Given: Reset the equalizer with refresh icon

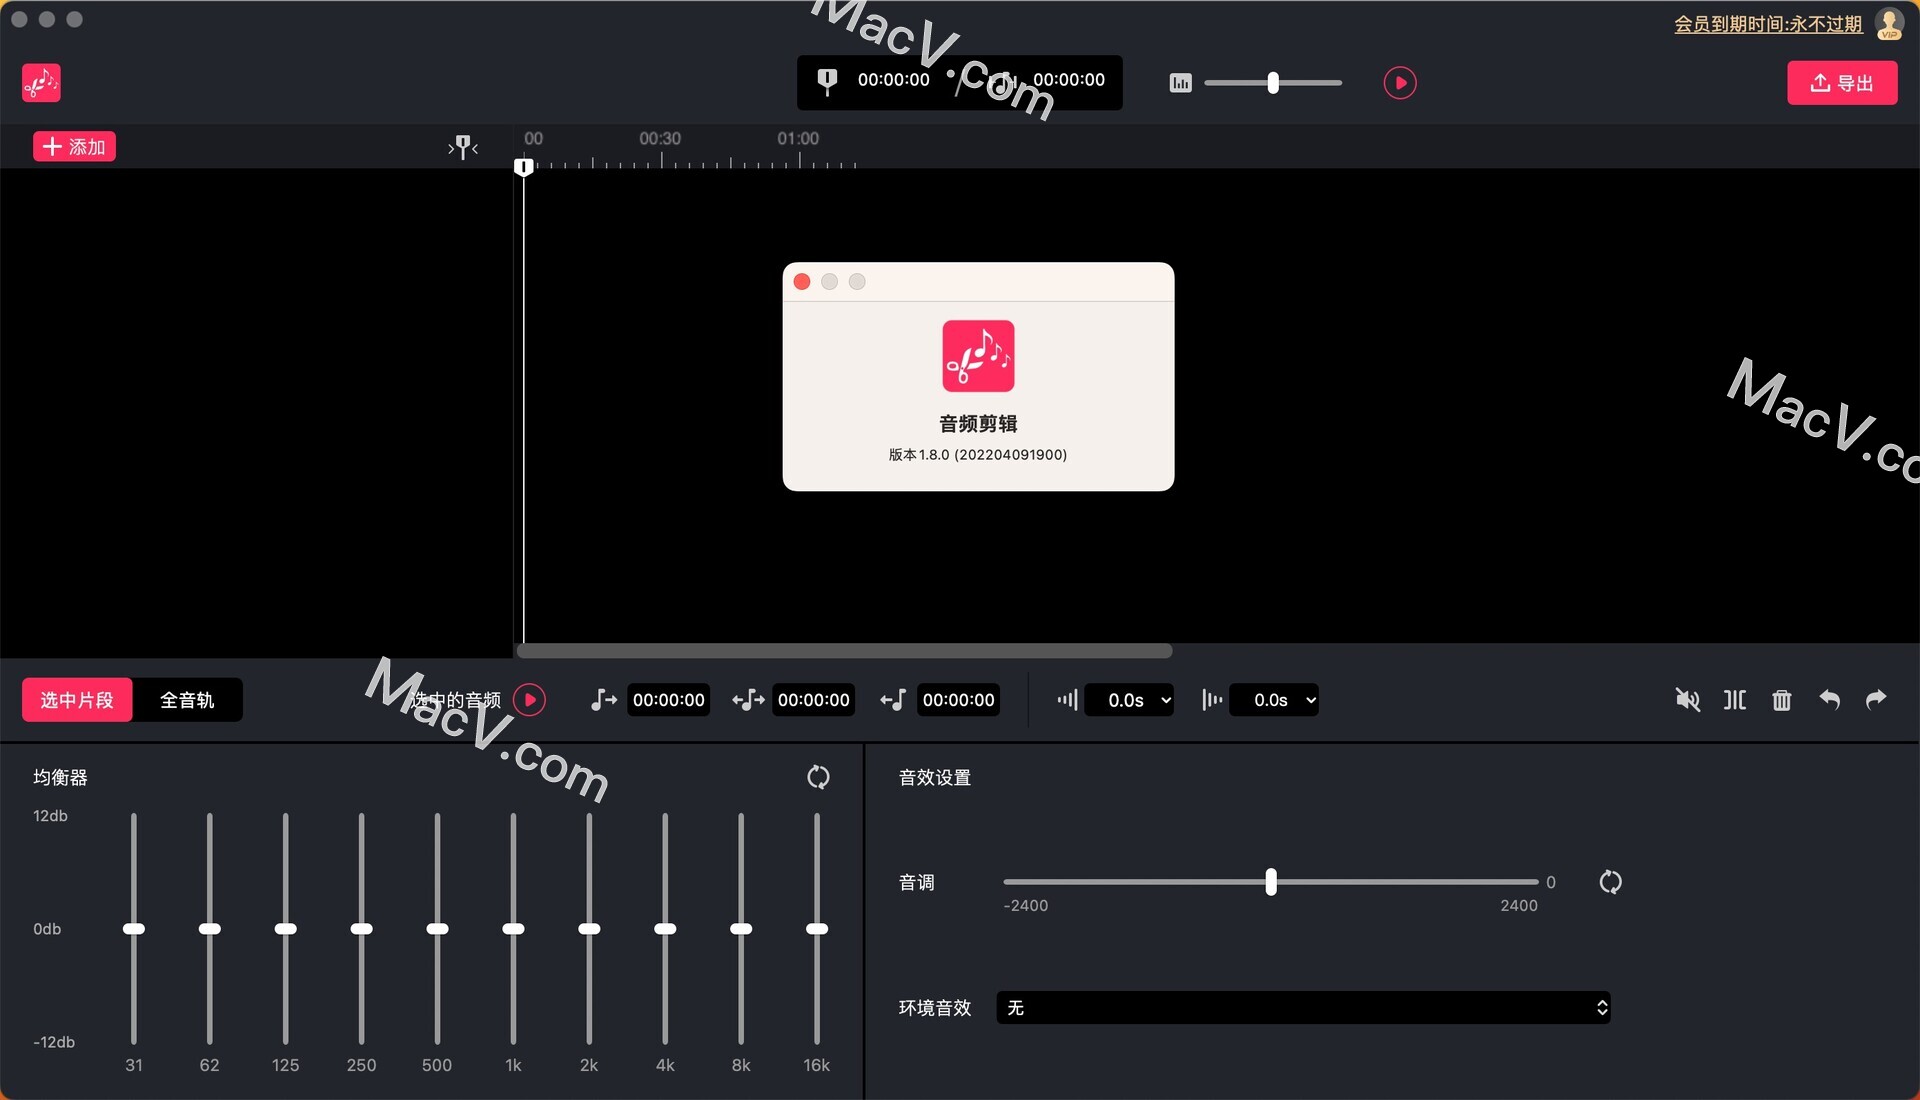Looking at the screenshot, I should pyautogui.click(x=818, y=777).
